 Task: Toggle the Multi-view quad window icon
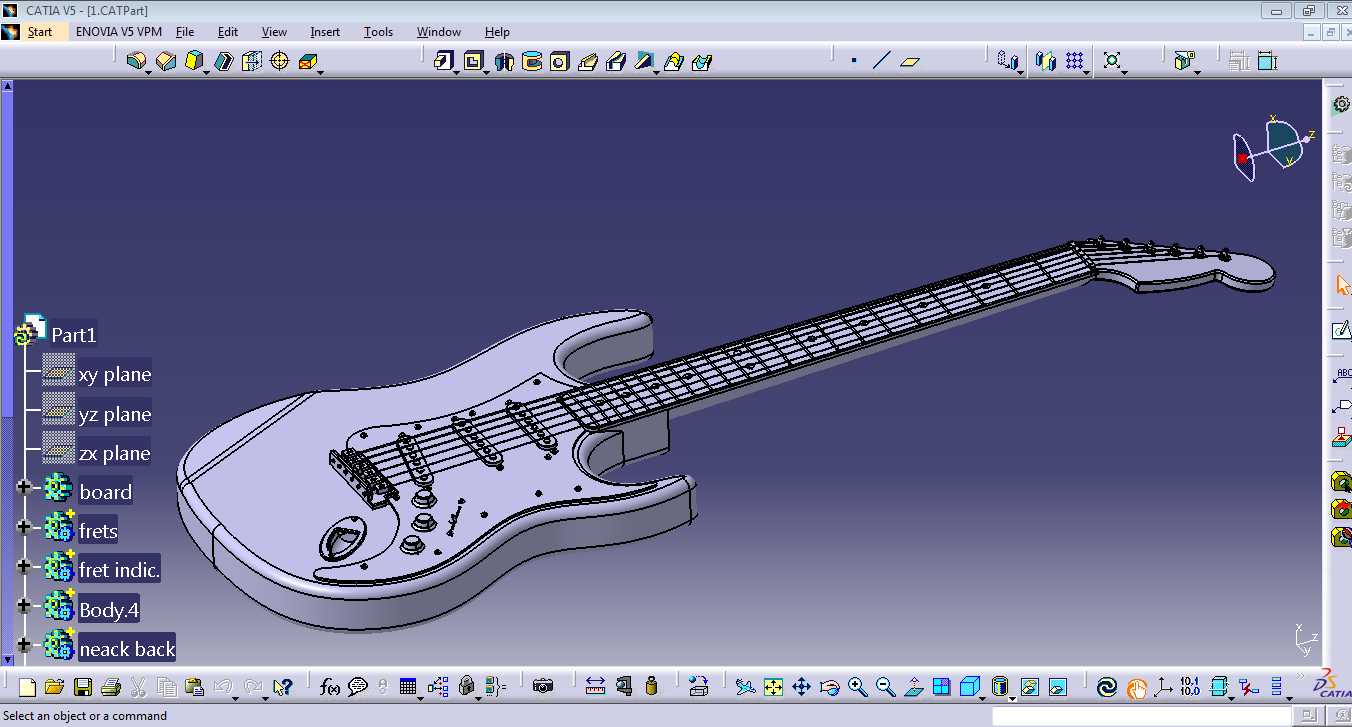tap(941, 687)
